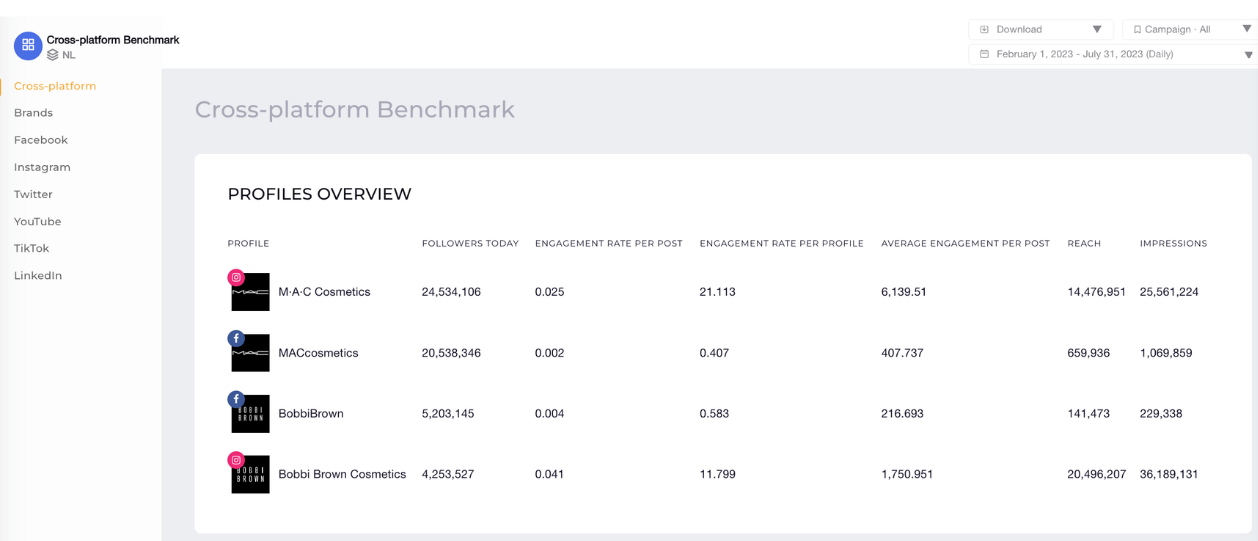Click reach value 659,936
The height and width of the screenshot is (541, 1258).
click(1088, 353)
